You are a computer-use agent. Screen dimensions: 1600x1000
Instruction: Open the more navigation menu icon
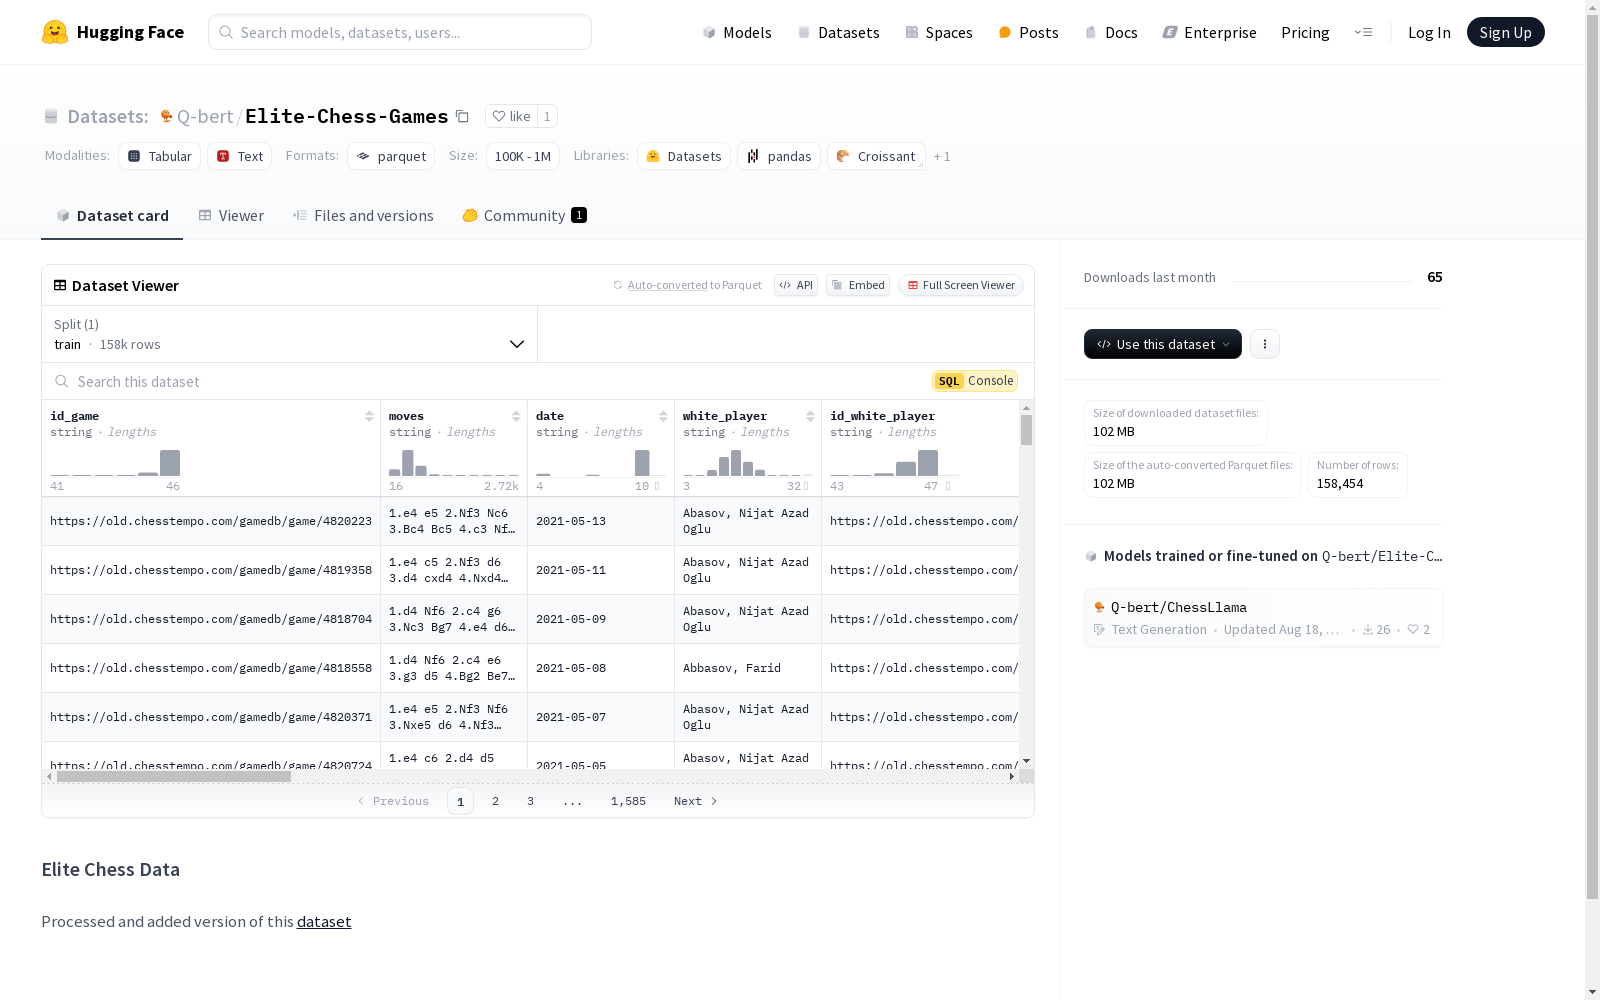(1363, 32)
